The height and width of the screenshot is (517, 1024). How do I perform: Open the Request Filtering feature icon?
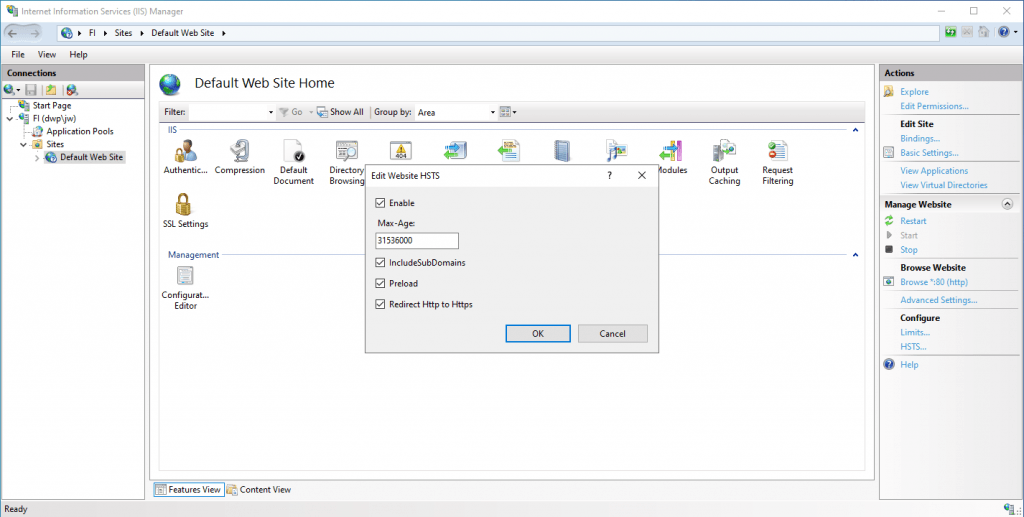777,152
